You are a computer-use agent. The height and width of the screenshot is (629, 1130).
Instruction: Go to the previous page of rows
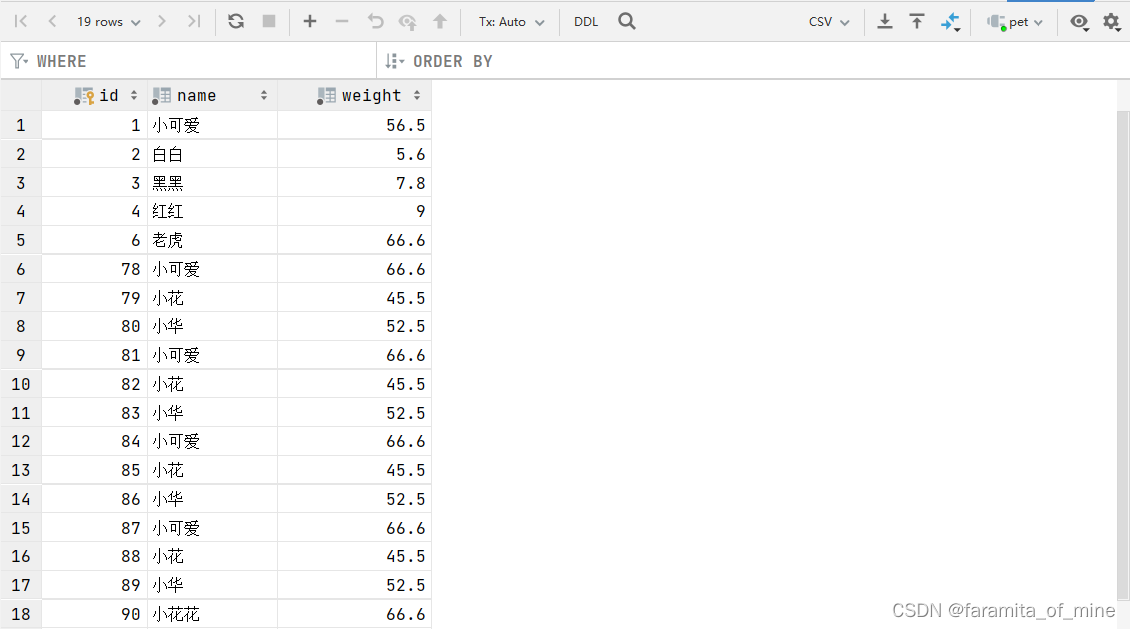click(52, 22)
